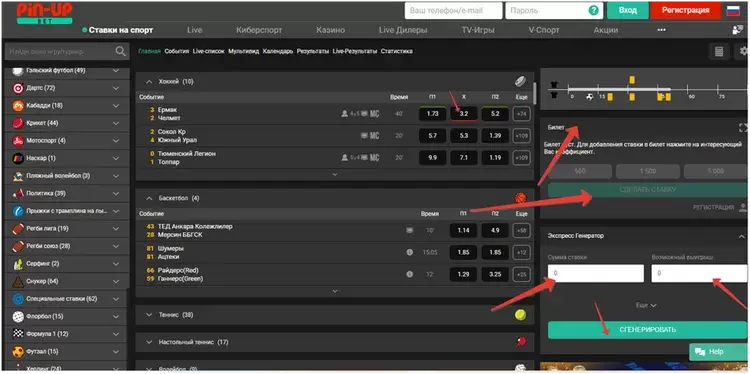
Task: Click the Kabaddi sport icon
Action: click(x=18, y=106)
